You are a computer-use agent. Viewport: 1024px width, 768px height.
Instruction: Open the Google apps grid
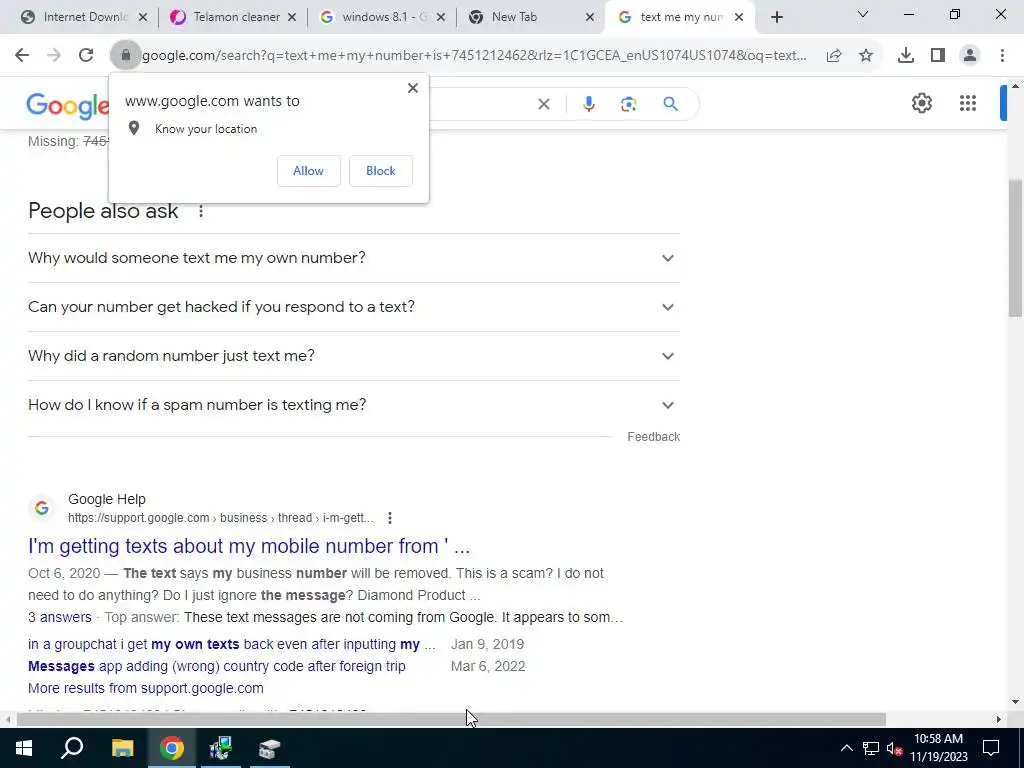point(968,103)
